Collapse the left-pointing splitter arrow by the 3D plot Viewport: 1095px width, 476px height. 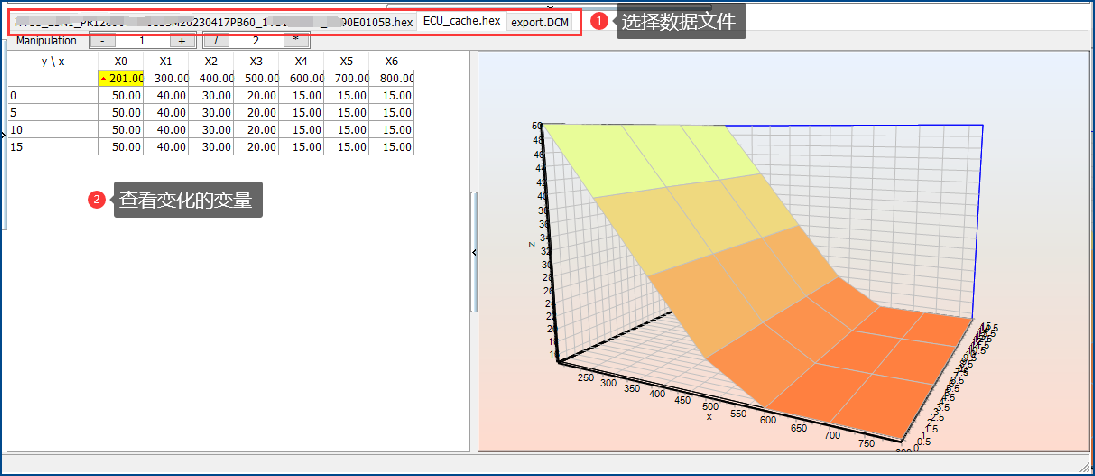click(474, 253)
